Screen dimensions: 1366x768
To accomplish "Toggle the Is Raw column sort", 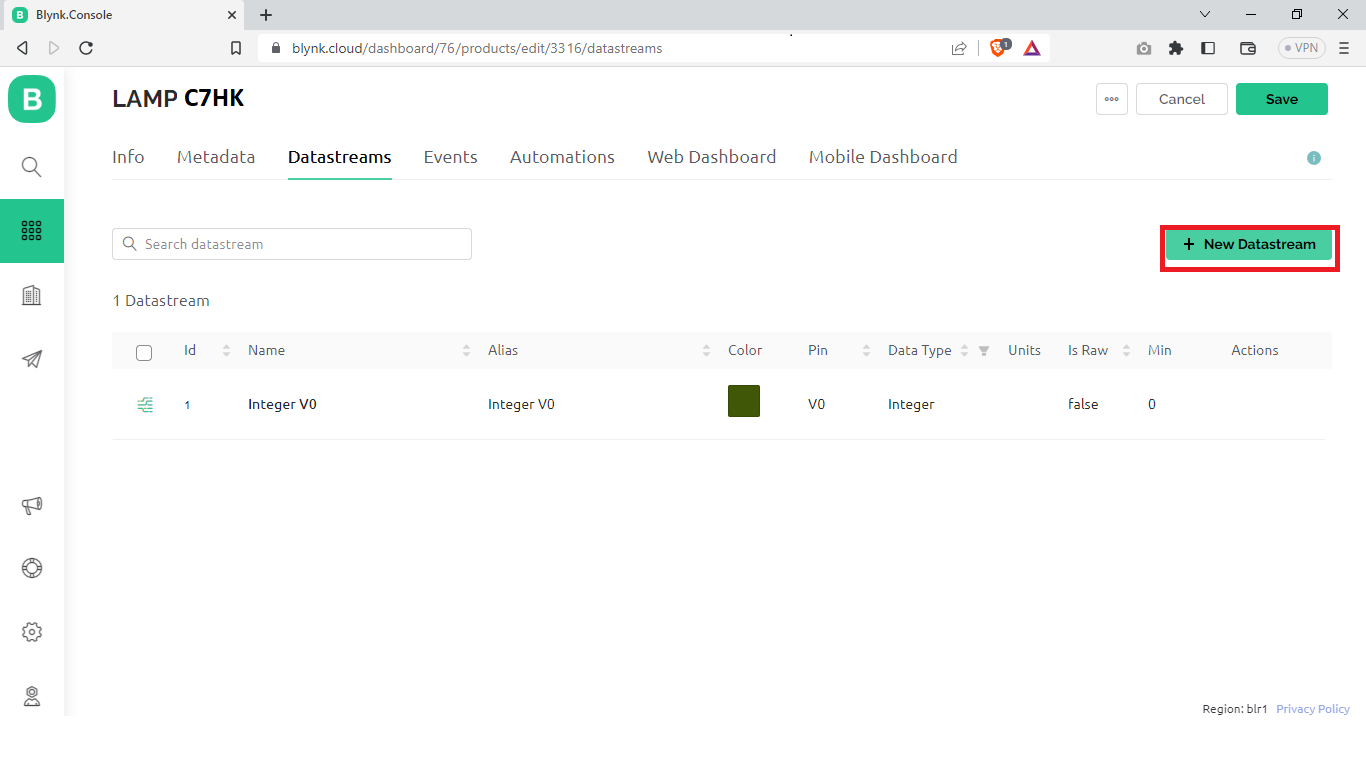I will pyautogui.click(x=1126, y=350).
